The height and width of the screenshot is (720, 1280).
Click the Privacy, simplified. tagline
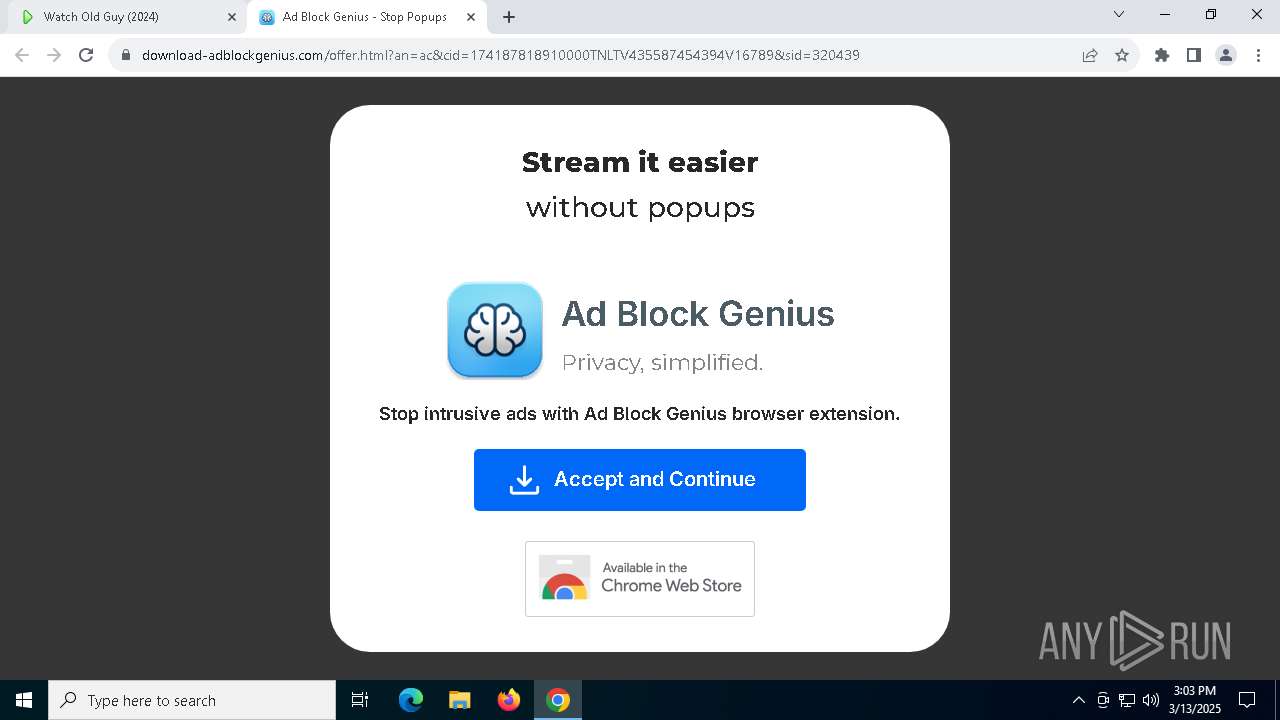(662, 363)
